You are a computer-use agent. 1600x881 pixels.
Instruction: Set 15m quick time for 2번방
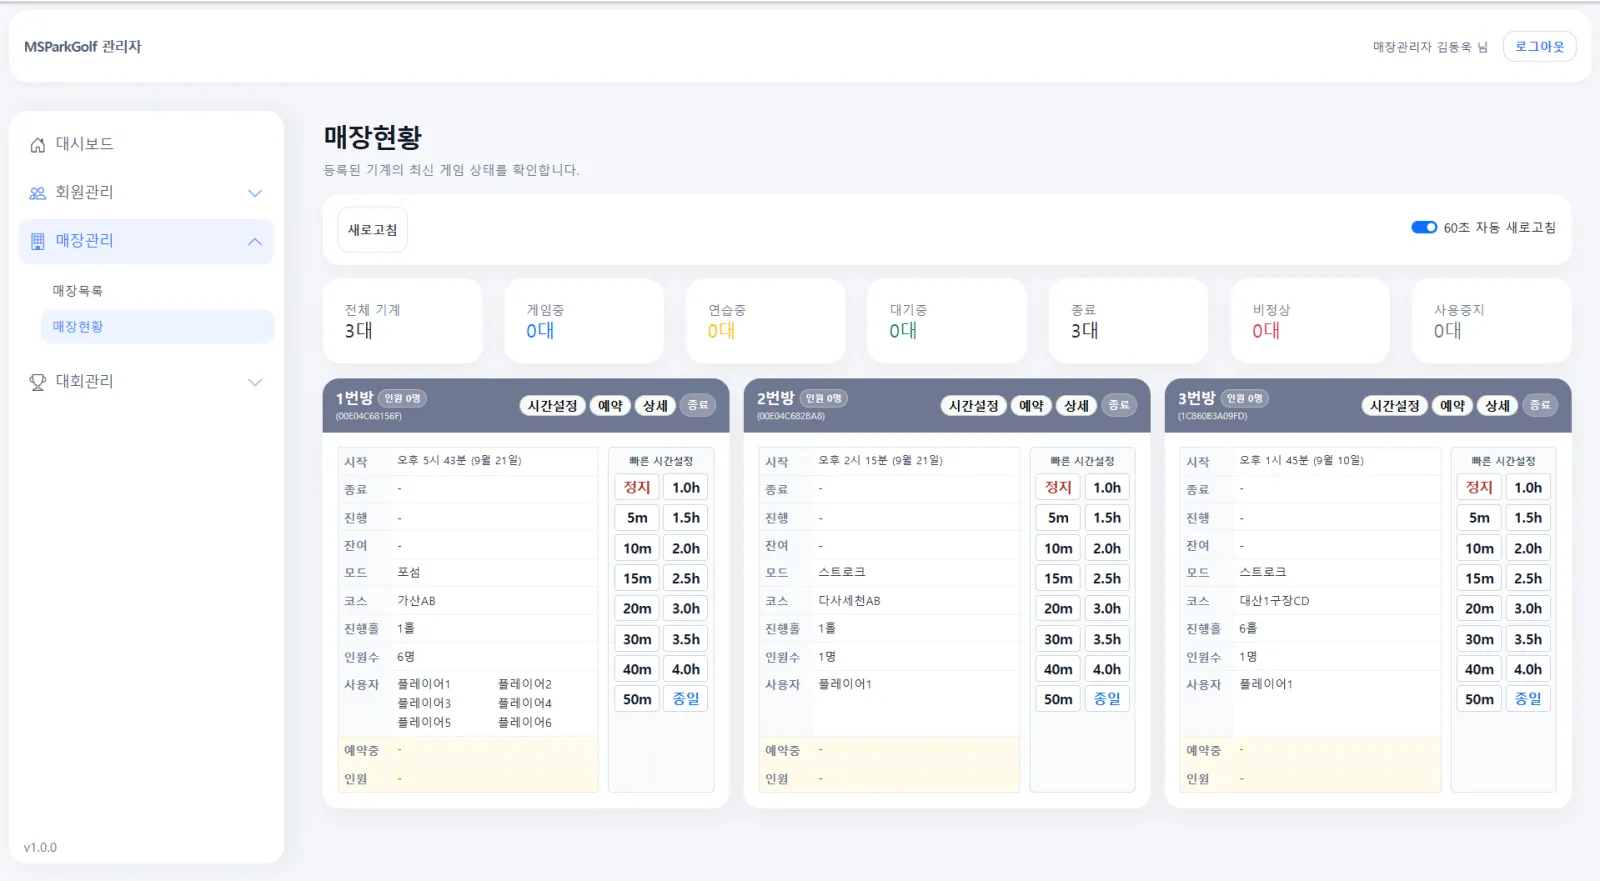[1058, 578]
